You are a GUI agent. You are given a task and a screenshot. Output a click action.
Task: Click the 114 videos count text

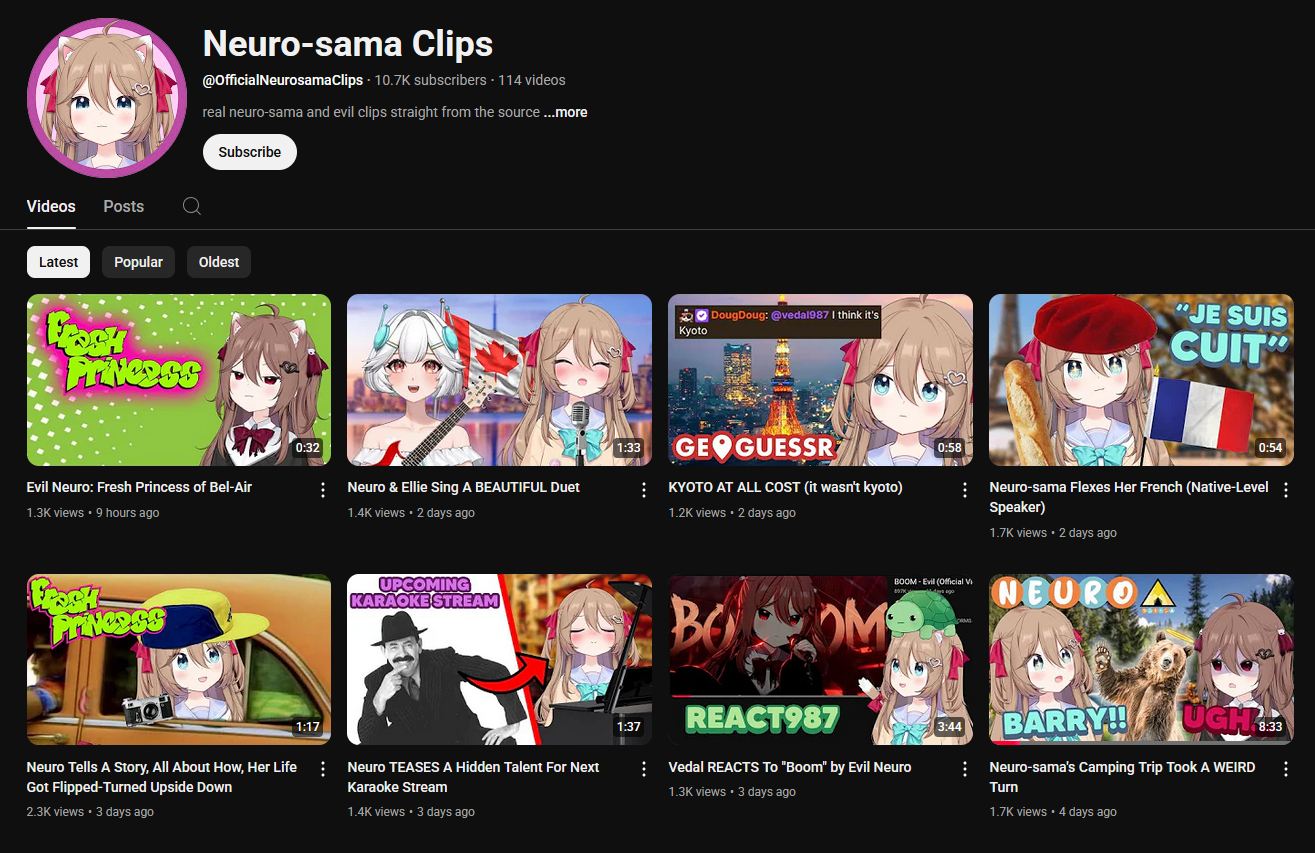pos(532,80)
